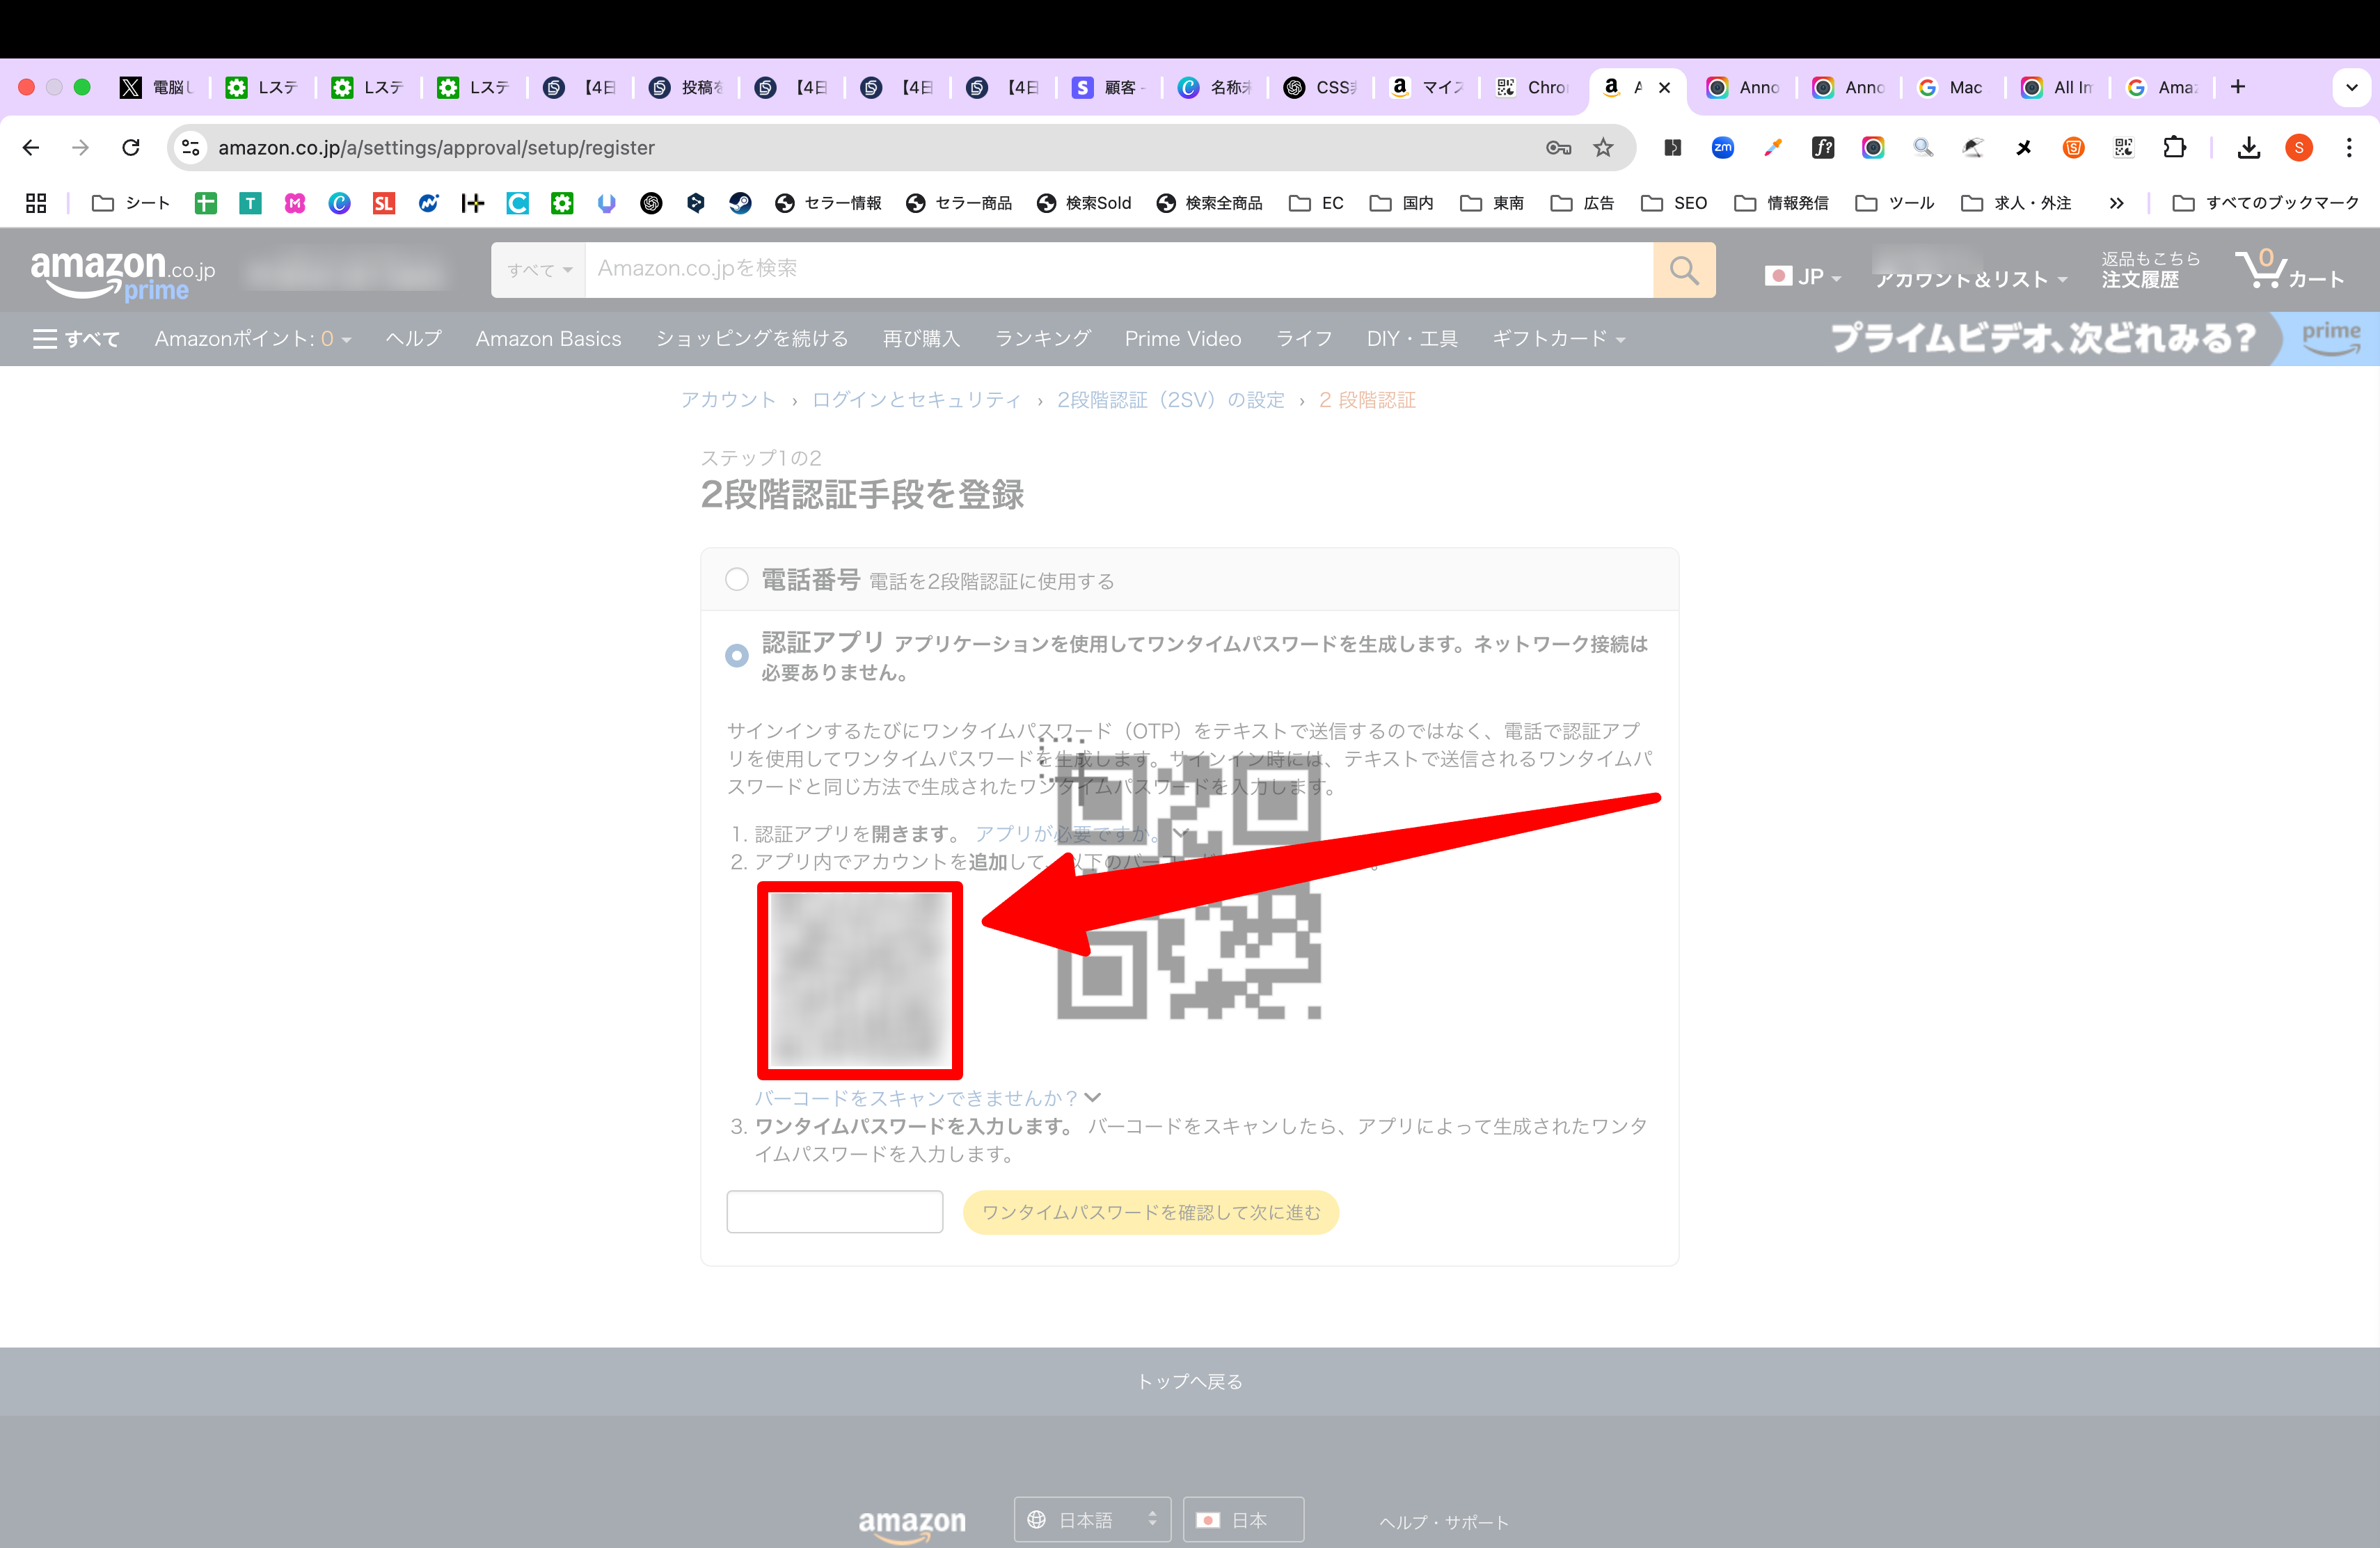Open the Chrome extensions puzzle icon

(2174, 148)
